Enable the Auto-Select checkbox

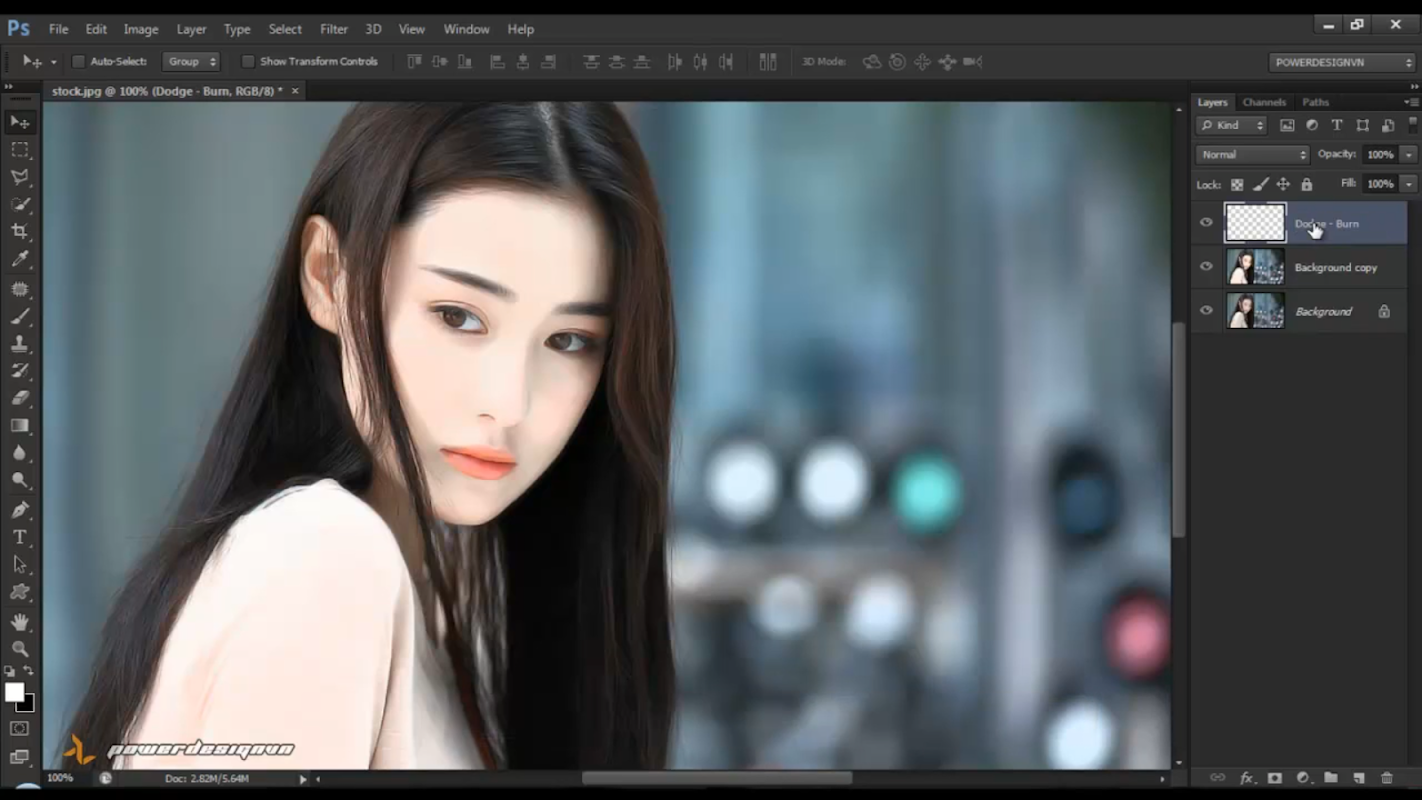click(x=78, y=62)
